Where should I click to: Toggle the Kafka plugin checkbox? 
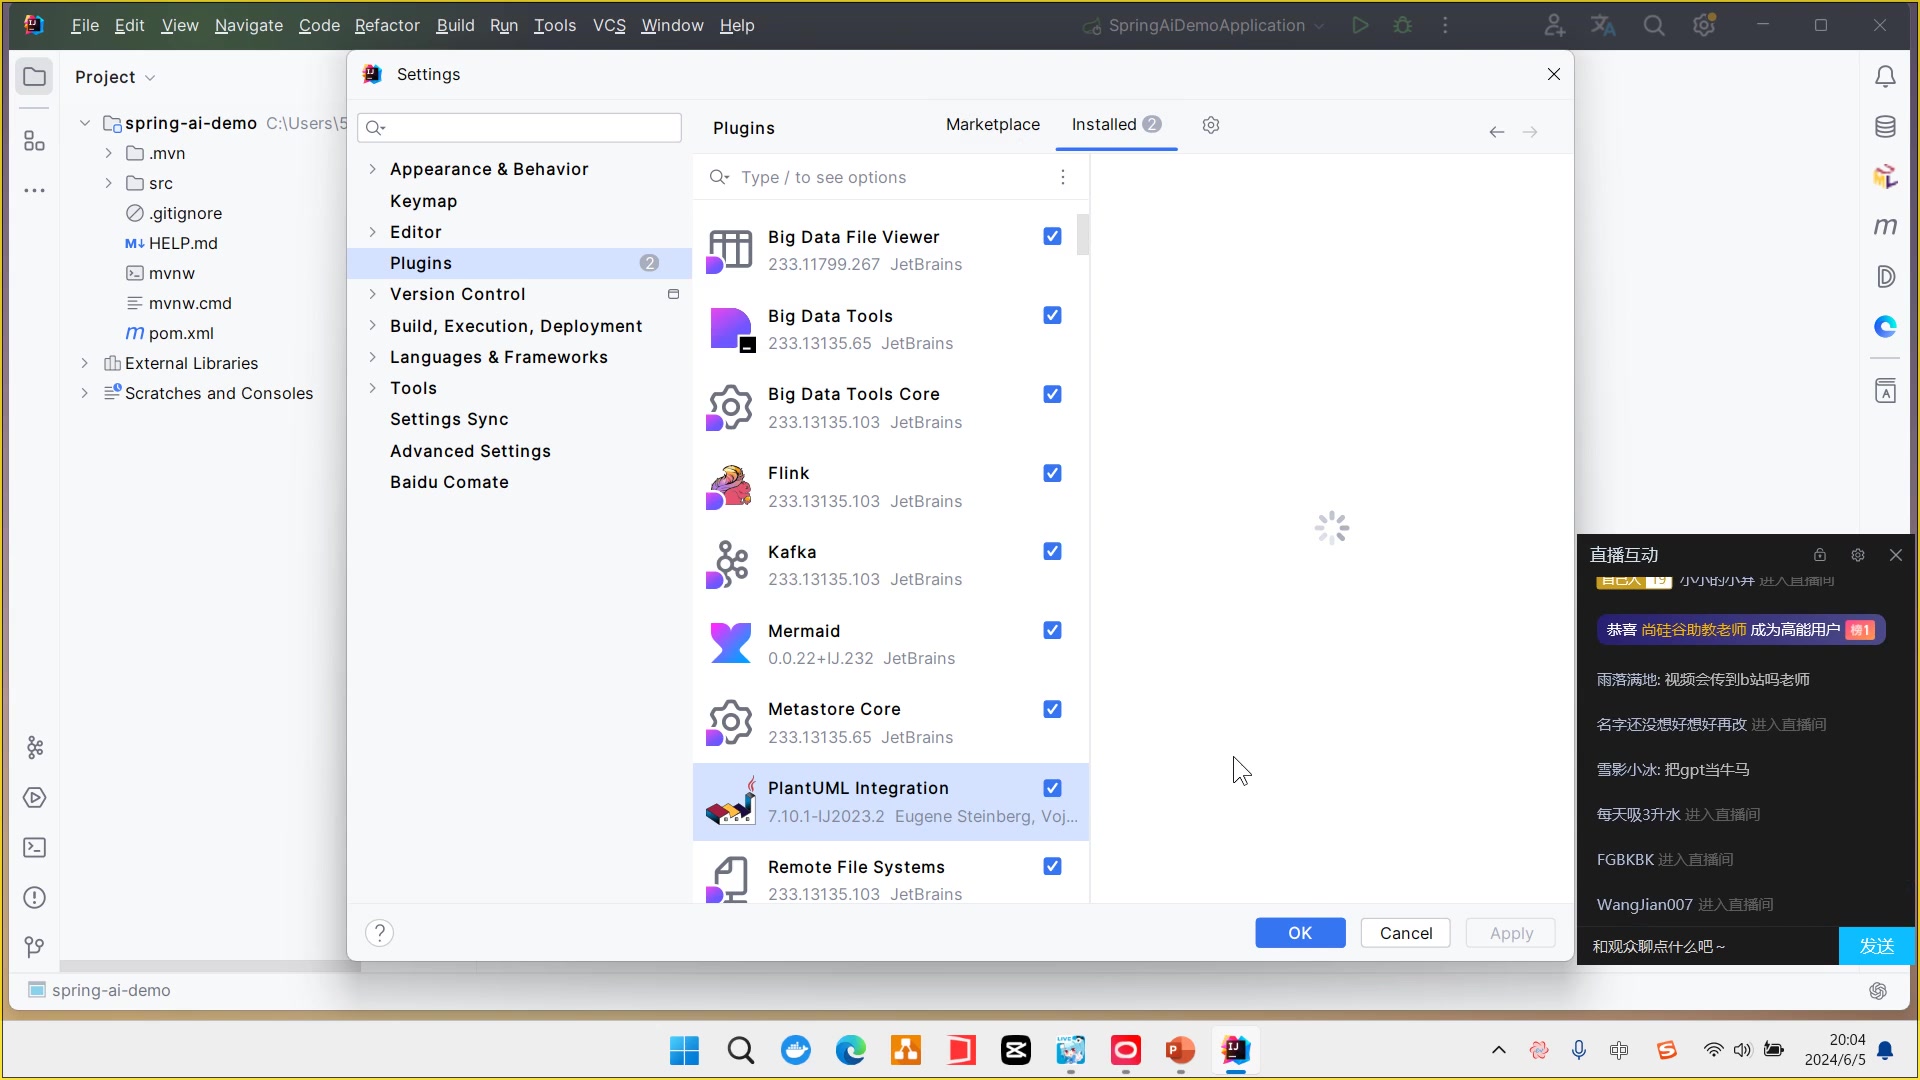tap(1052, 551)
